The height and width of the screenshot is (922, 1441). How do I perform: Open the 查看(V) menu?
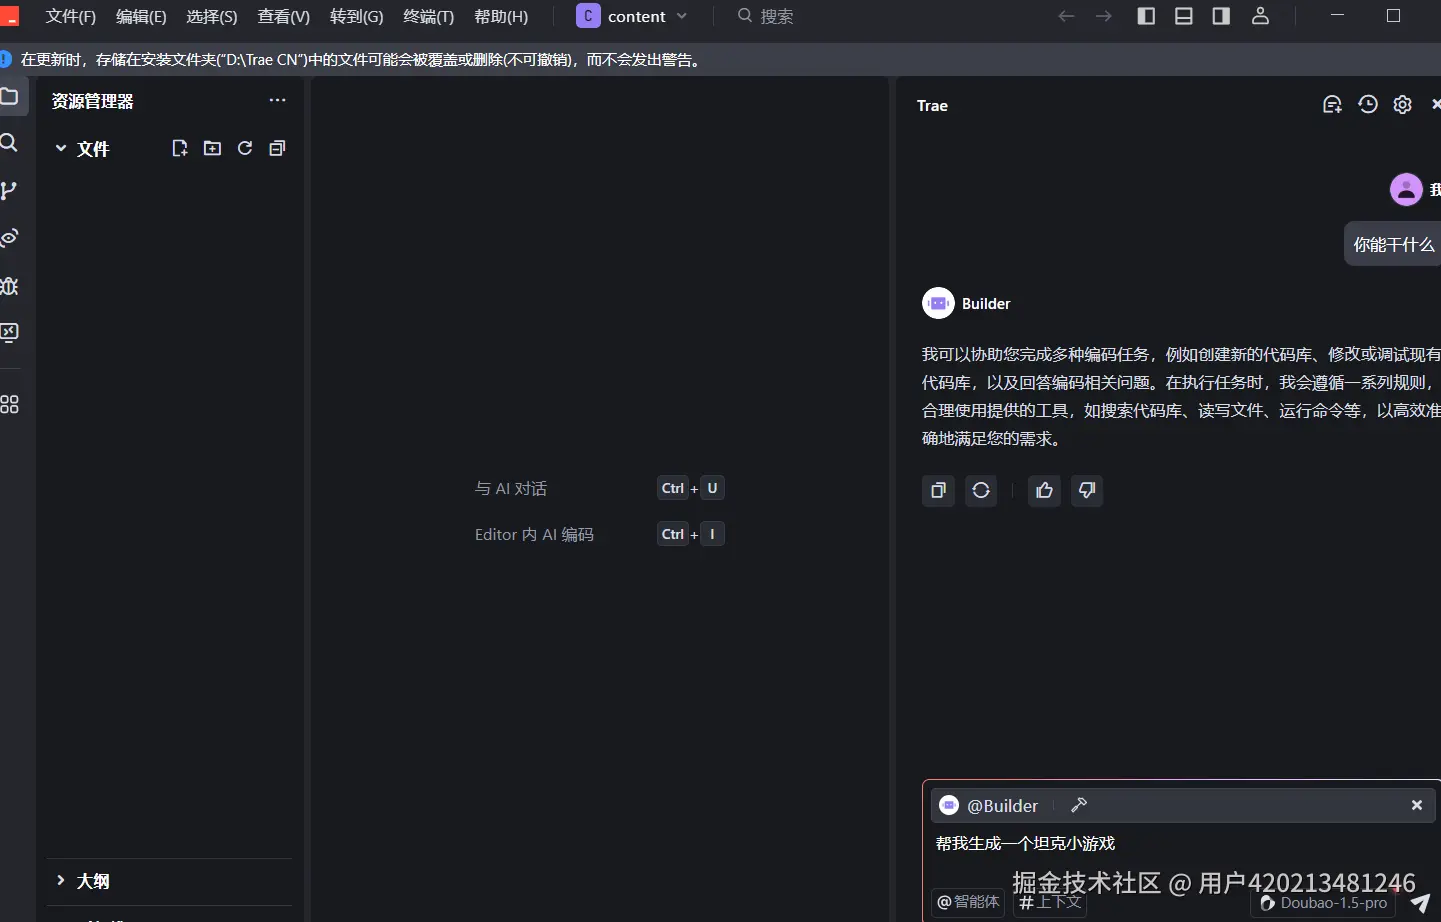point(284,16)
